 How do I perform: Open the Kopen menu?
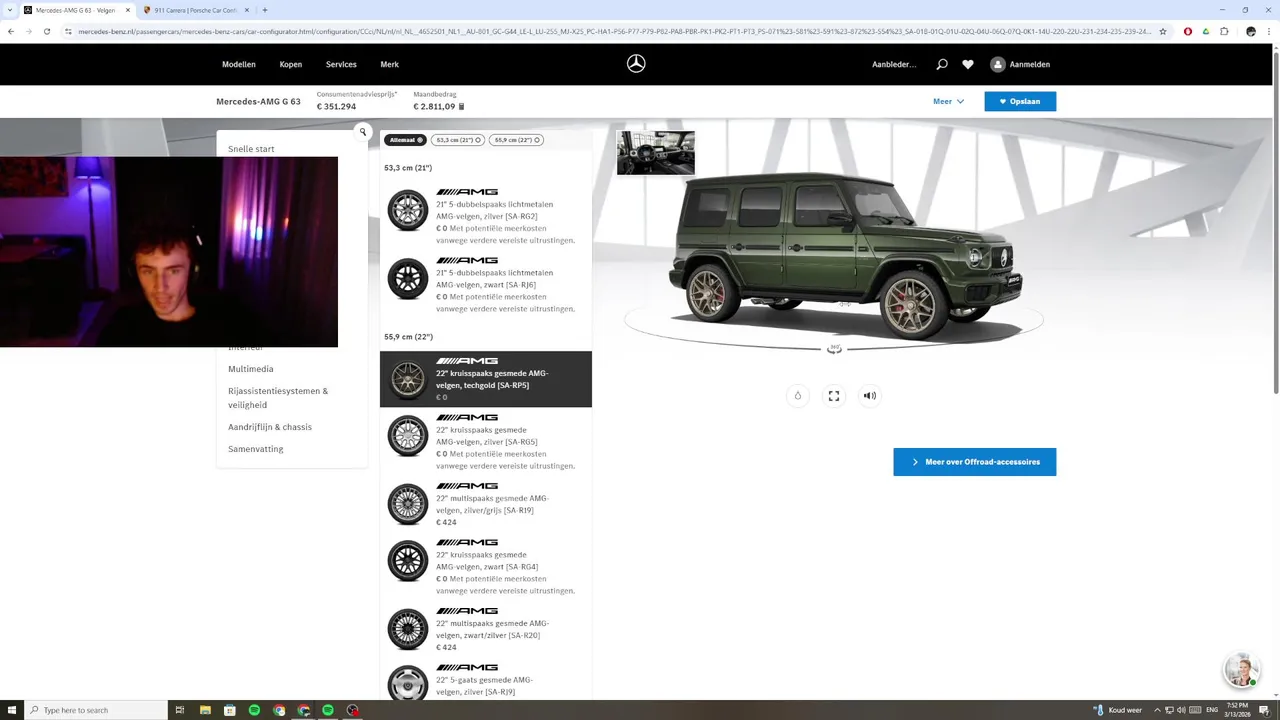[291, 64]
